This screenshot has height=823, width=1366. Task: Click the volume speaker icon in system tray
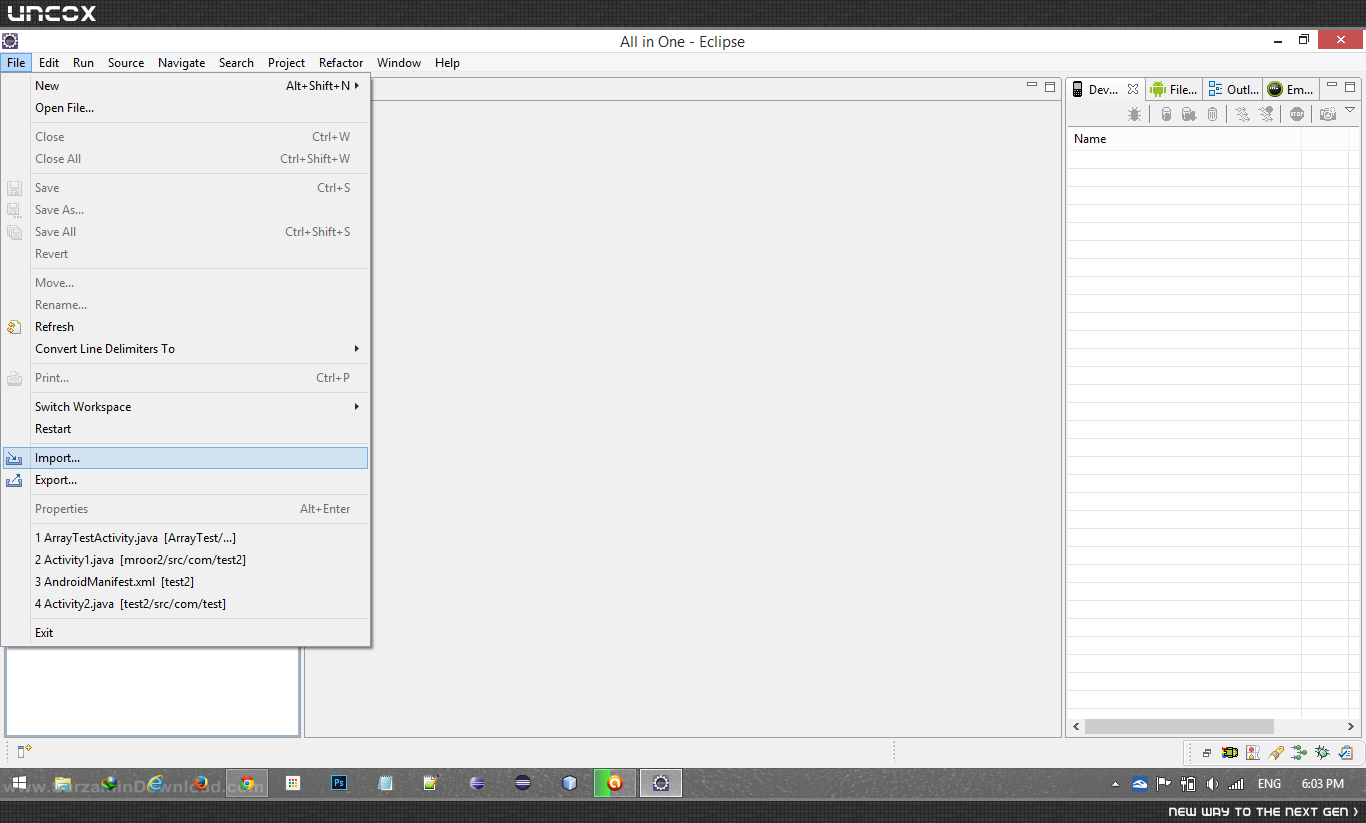pyautogui.click(x=1213, y=784)
